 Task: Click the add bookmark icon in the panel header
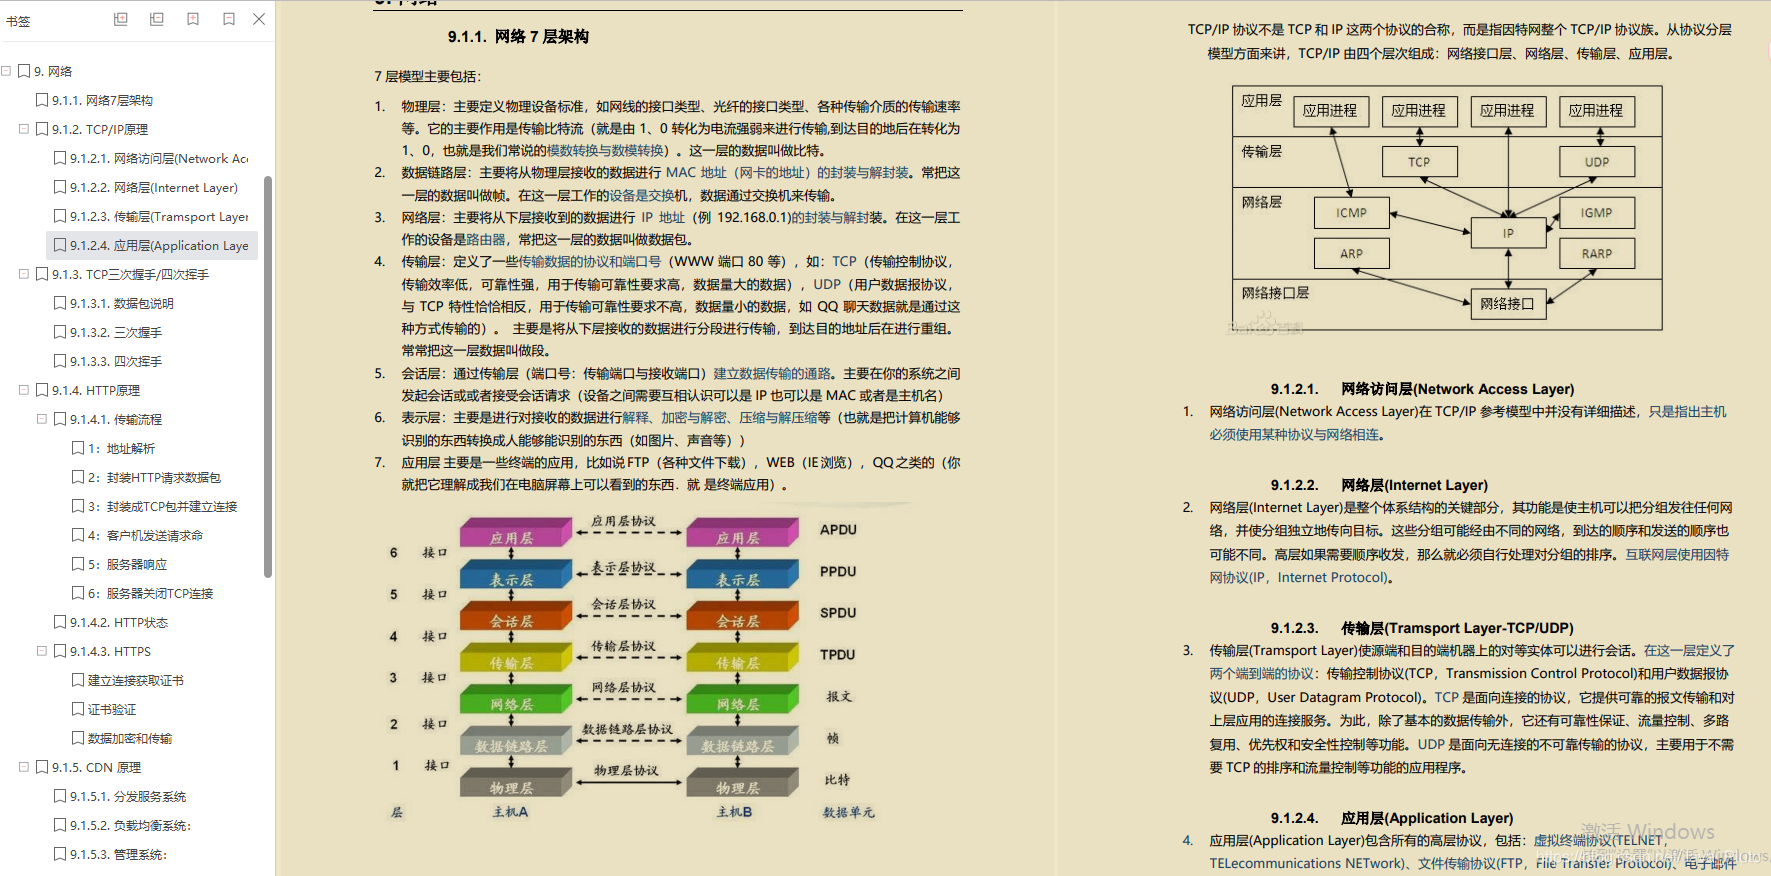(x=193, y=19)
